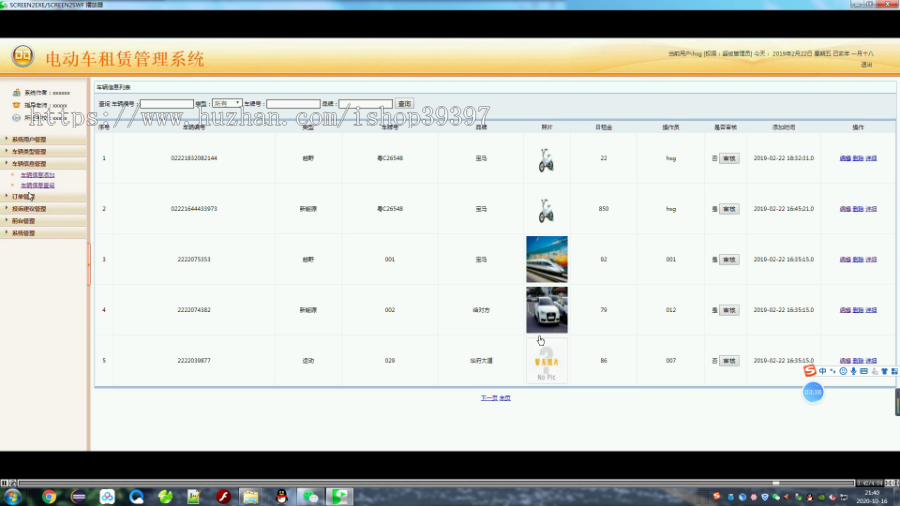Open the QQ penguin taskbar icon
This screenshot has height=506, width=900.
coord(281,497)
